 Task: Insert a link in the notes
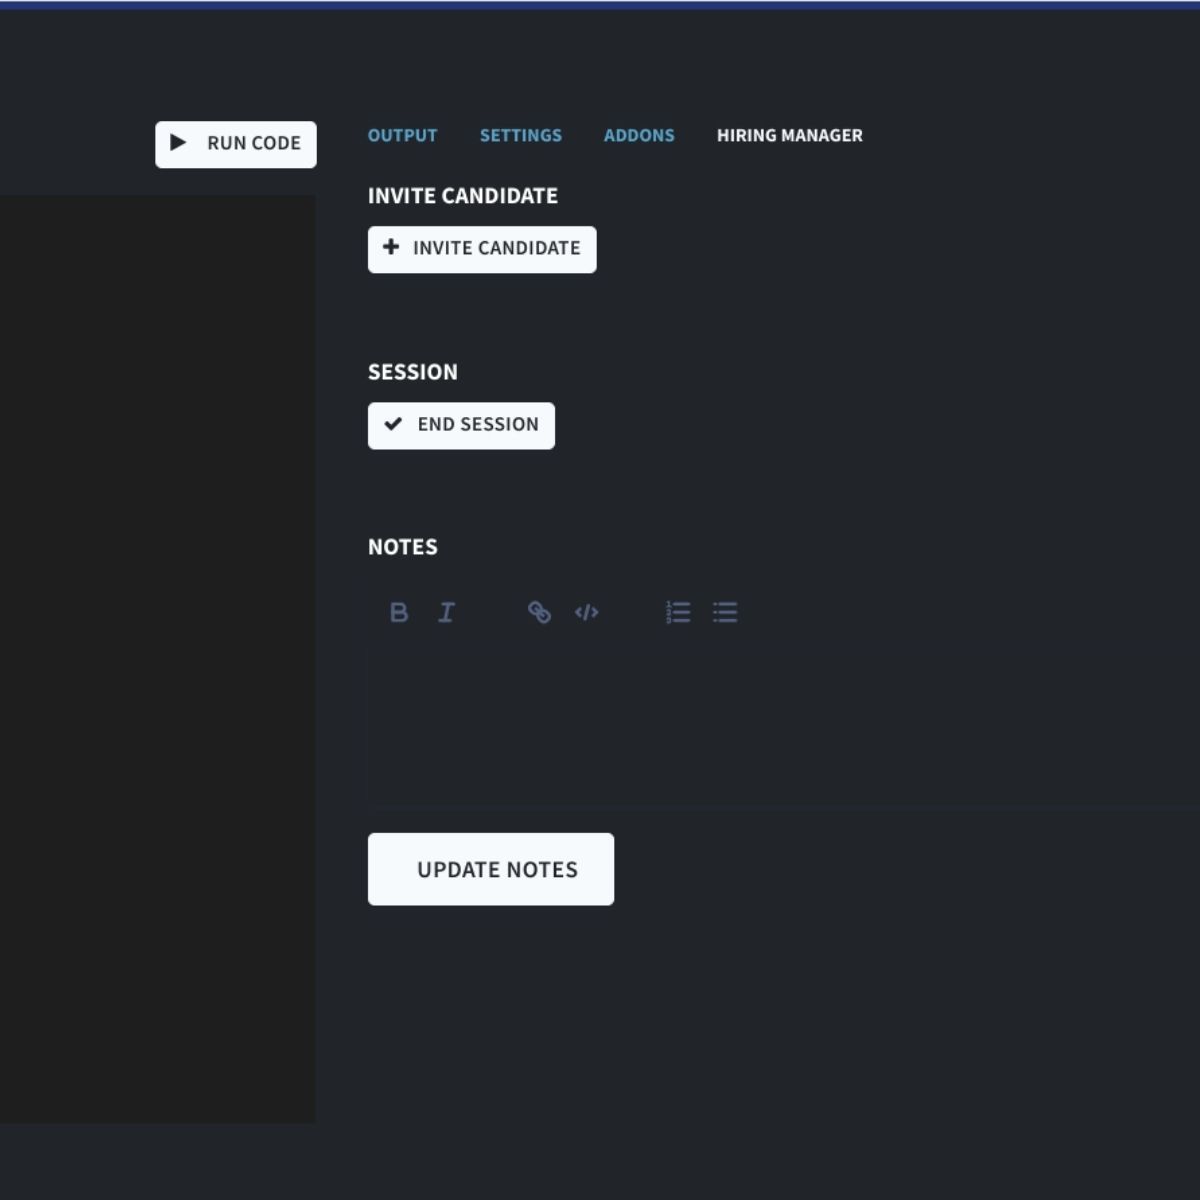(539, 613)
